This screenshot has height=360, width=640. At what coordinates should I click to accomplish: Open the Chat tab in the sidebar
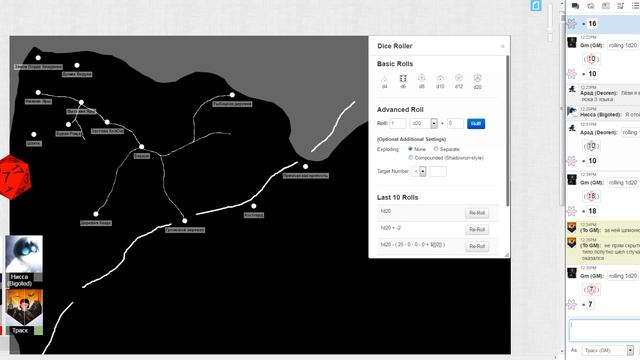(576, 6)
